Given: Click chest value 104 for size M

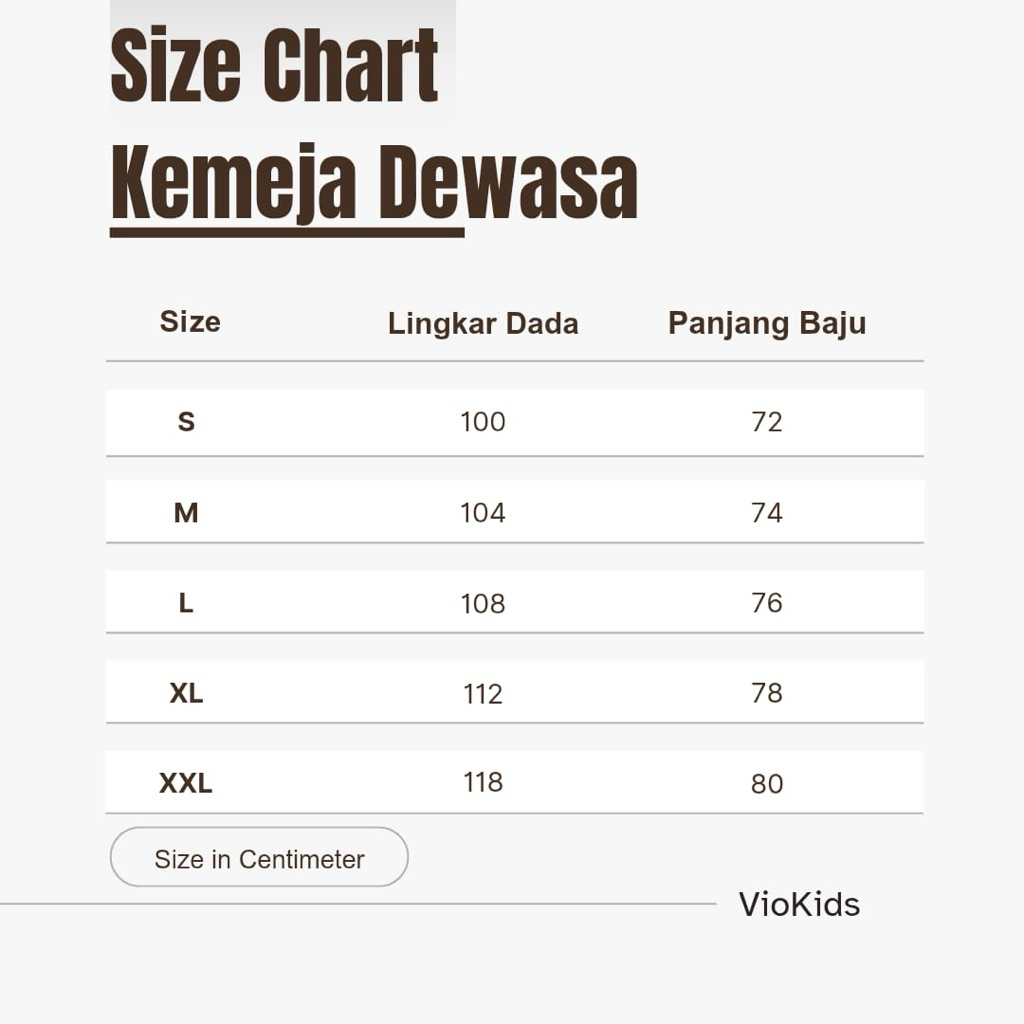Looking at the screenshot, I should (483, 513).
